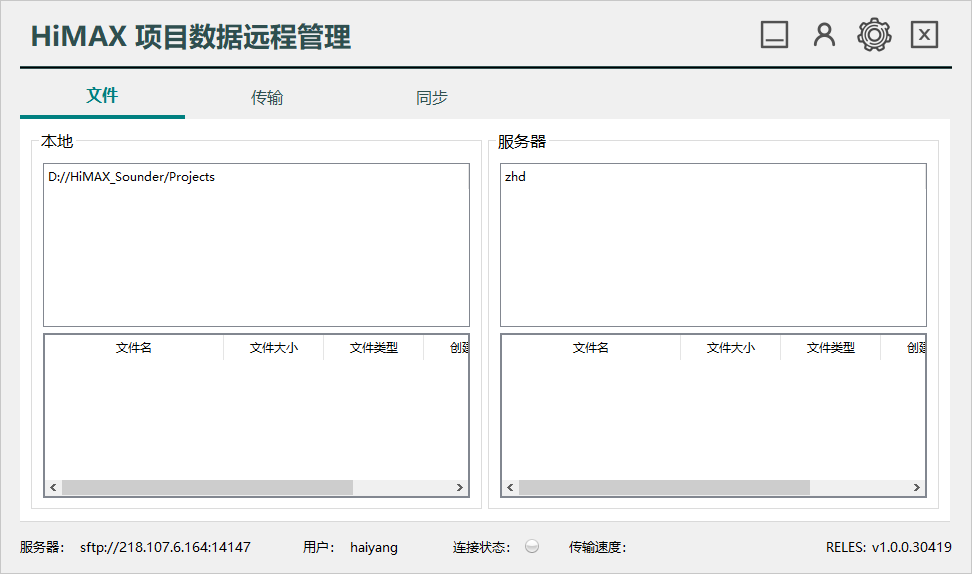Click 文件类型 column header in server table
This screenshot has width=972, height=574.
click(831, 348)
